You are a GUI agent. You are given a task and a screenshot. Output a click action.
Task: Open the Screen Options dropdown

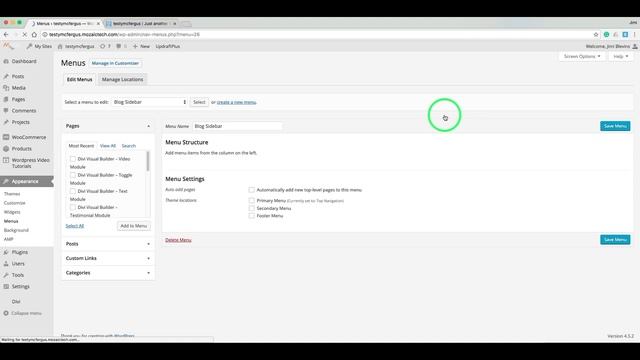pos(582,56)
